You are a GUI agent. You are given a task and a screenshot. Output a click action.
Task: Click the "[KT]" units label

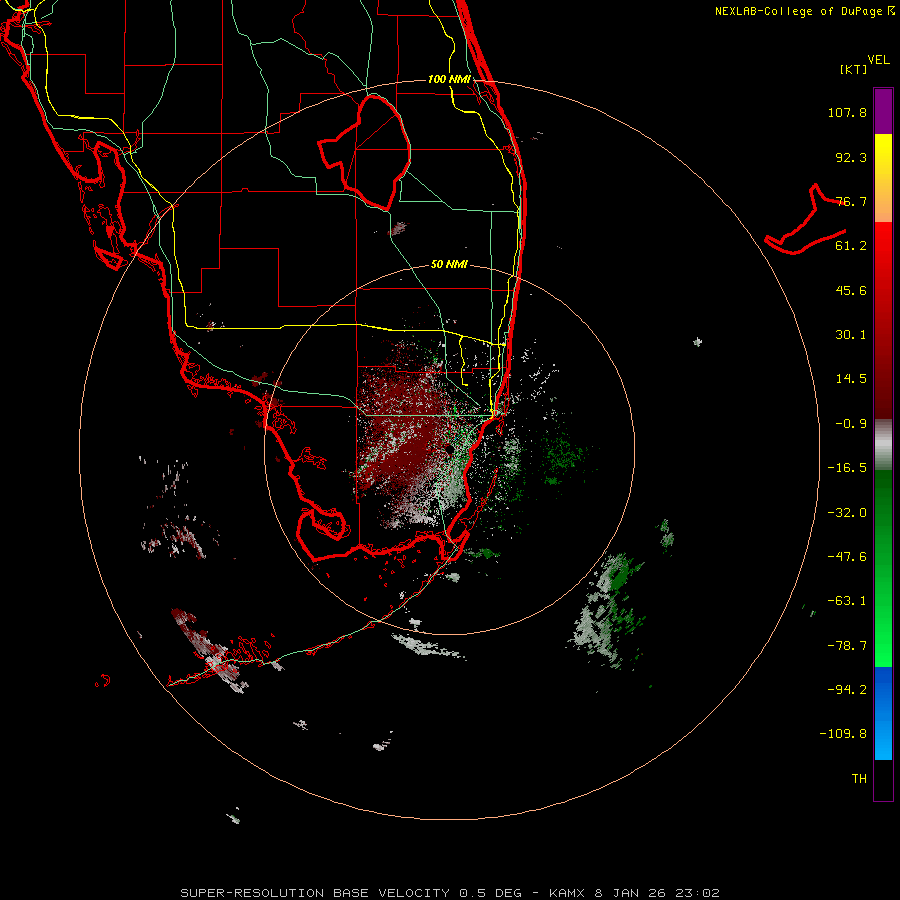[854, 69]
